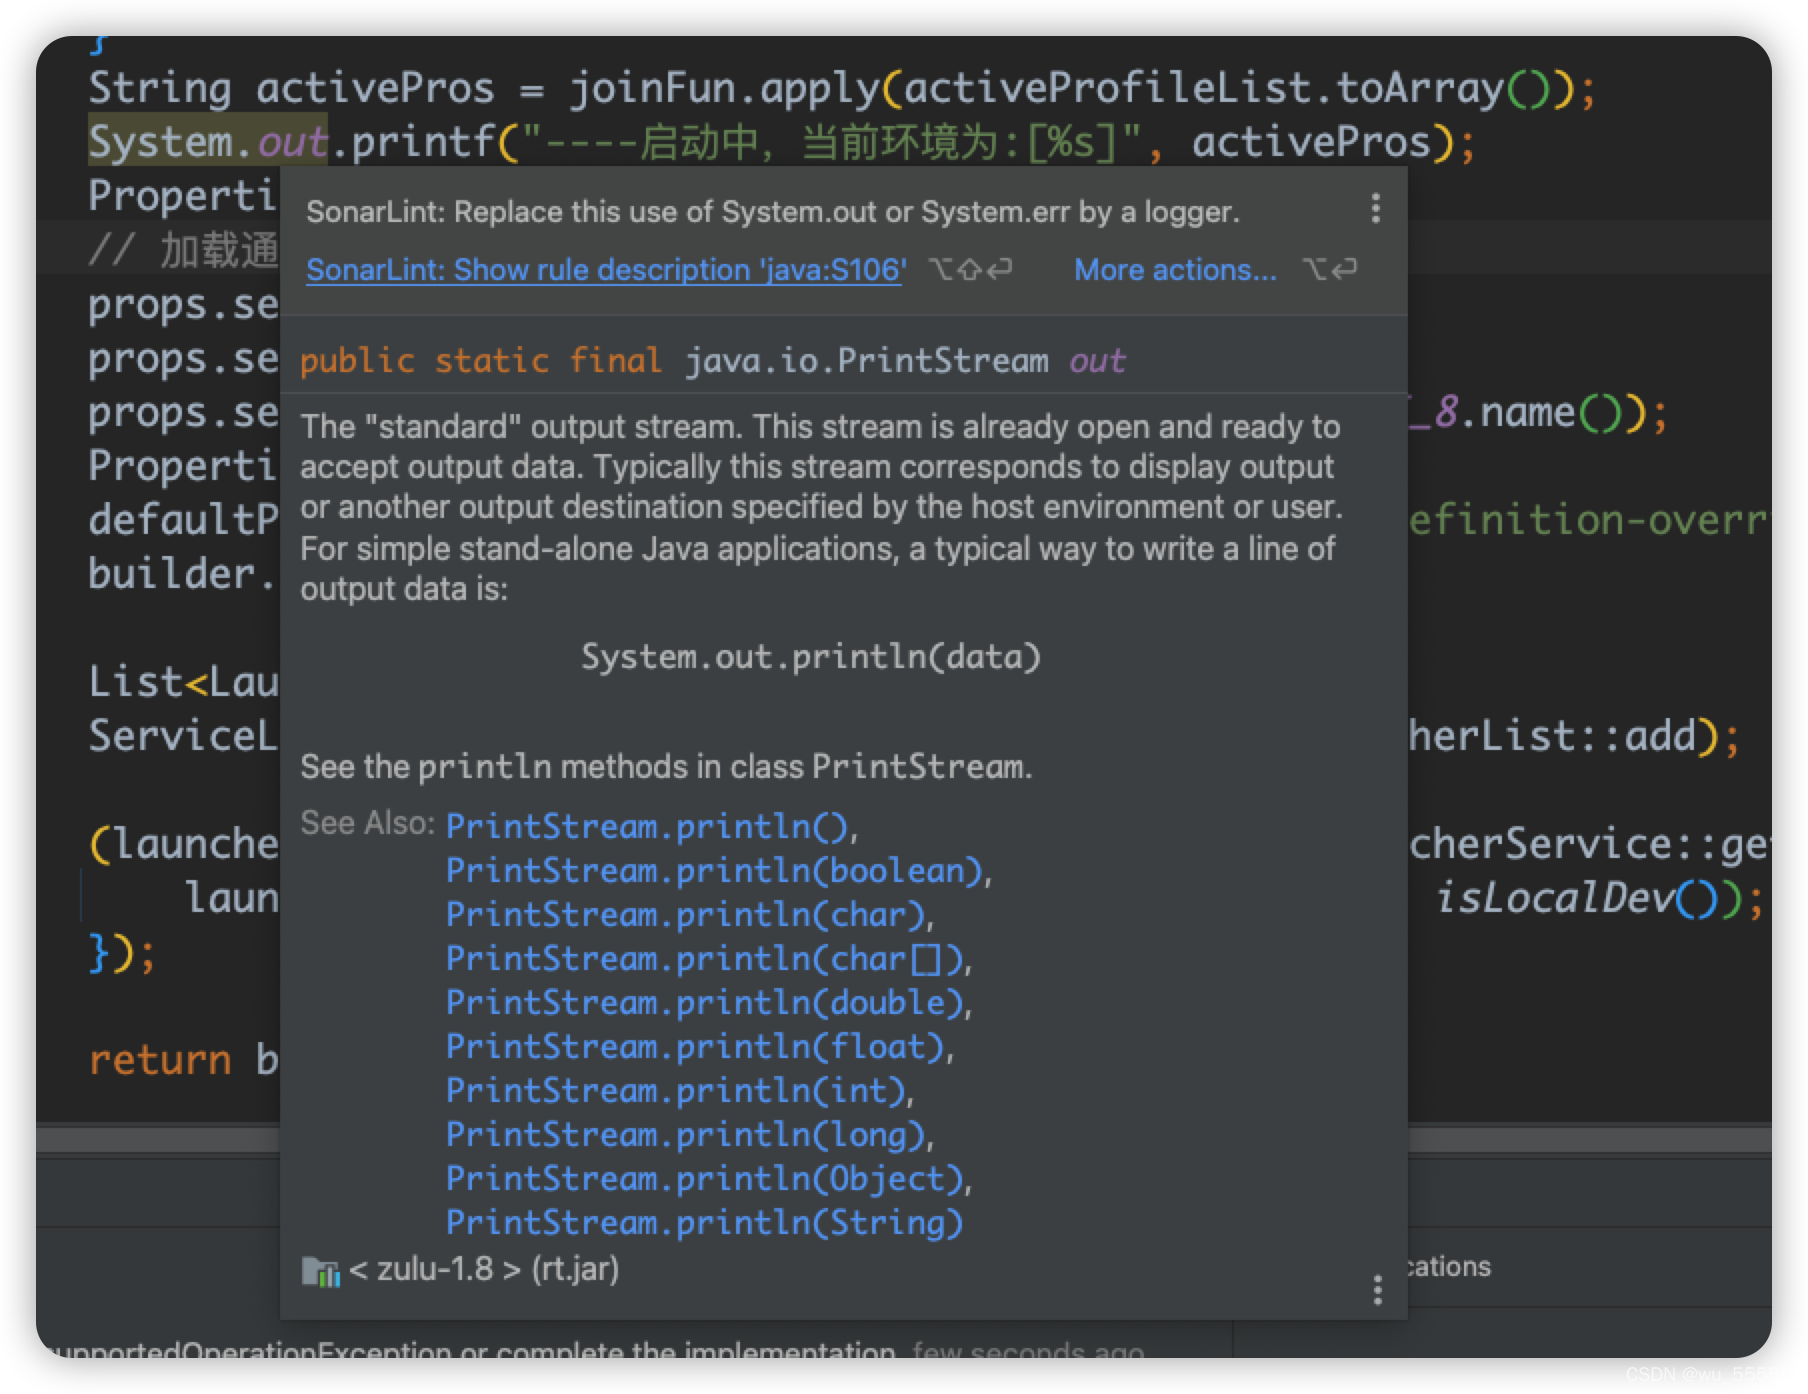Click 'out' field in System.out.printf
1808x1394 pixels.
pos(292,142)
